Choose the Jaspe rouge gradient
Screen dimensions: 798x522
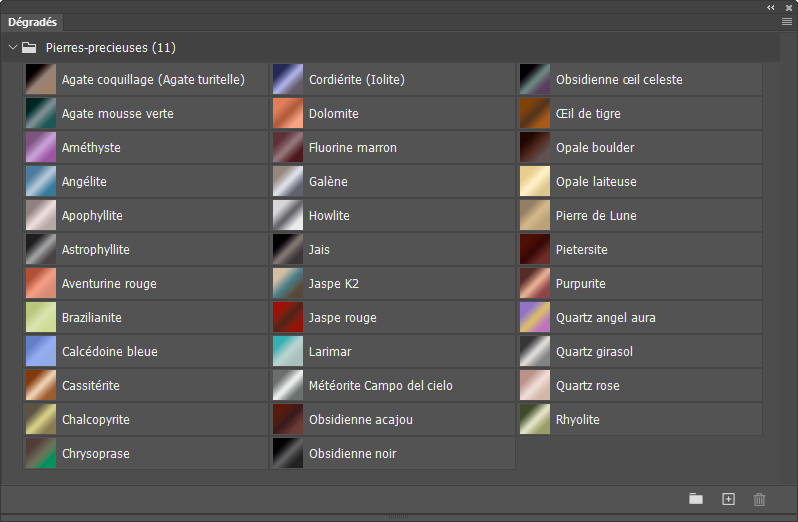(288, 318)
